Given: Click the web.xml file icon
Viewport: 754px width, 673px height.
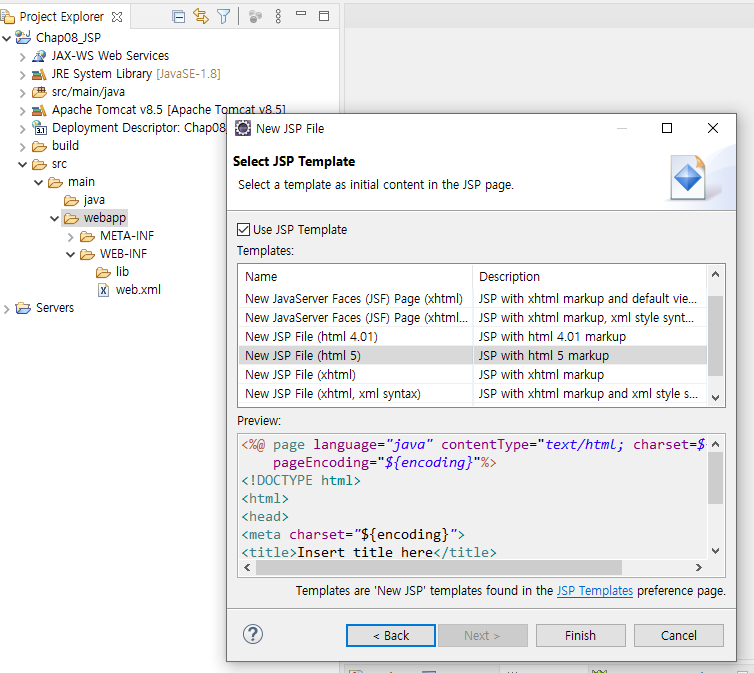Looking at the screenshot, I should [x=103, y=290].
